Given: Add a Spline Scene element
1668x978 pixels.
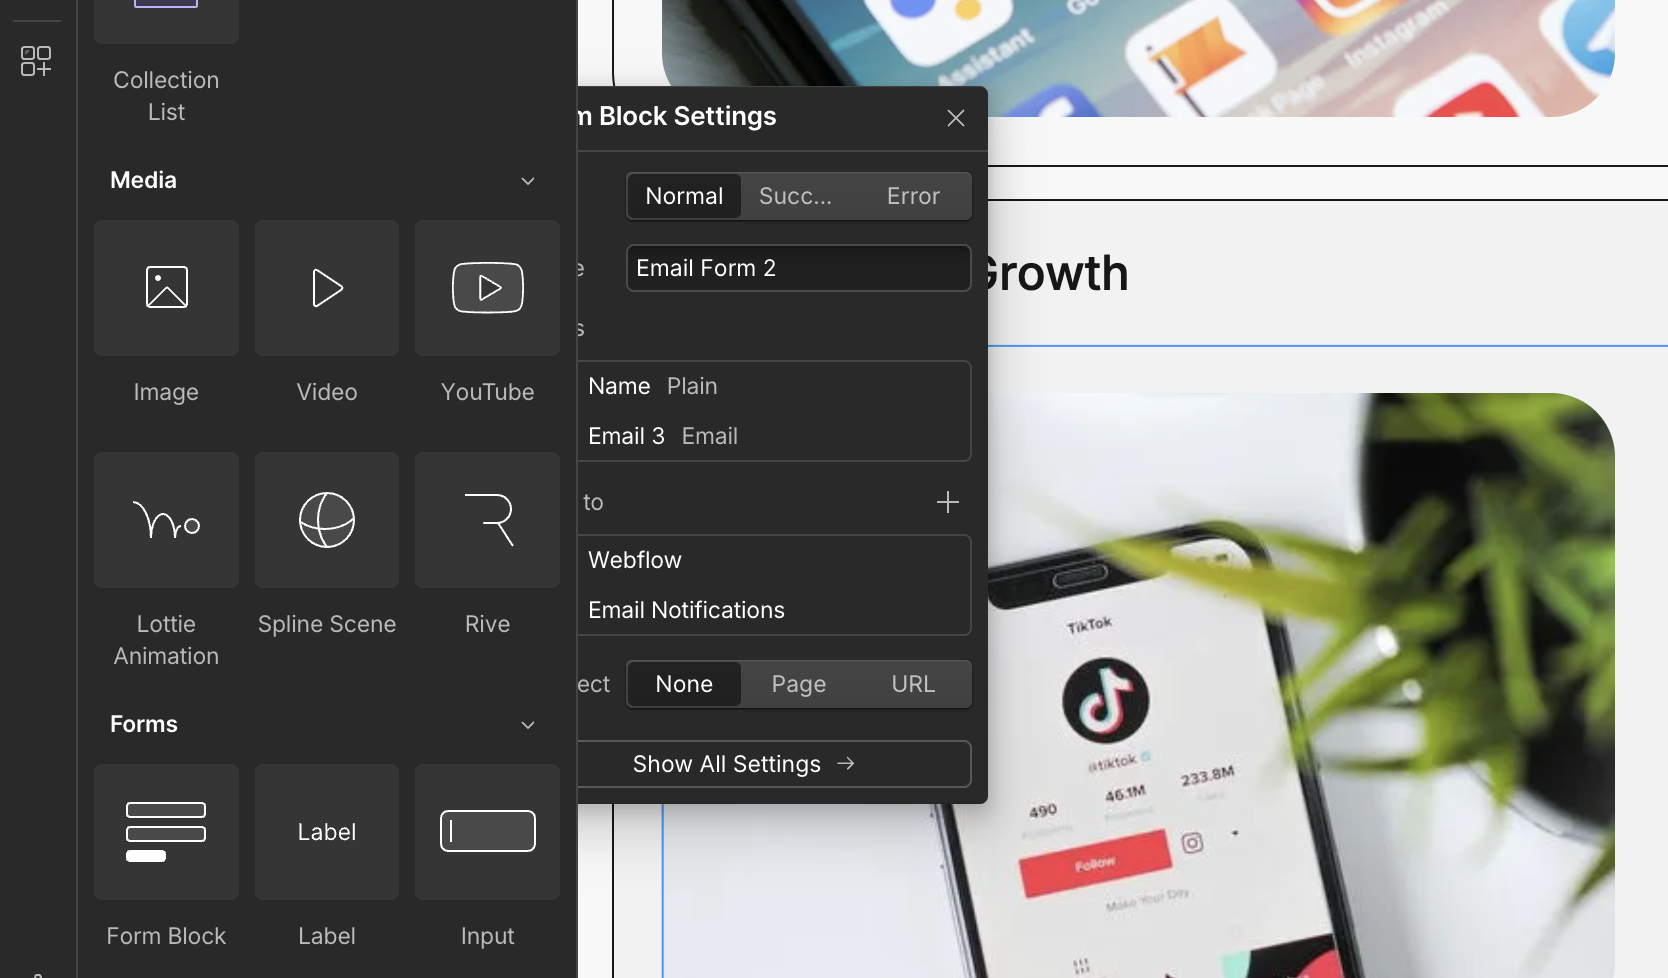Looking at the screenshot, I should [x=327, y=520].
